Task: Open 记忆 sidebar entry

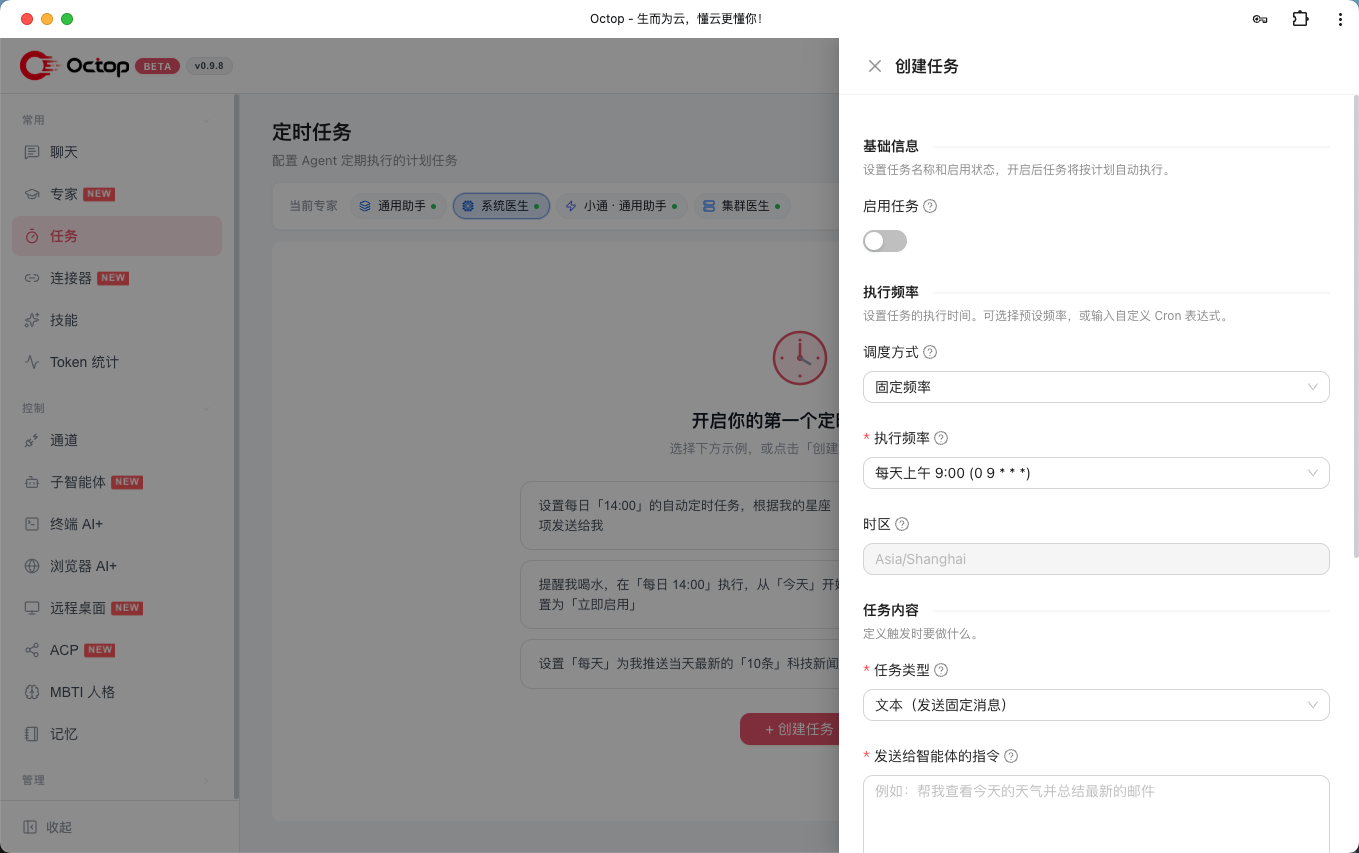Action: point(117,734)
